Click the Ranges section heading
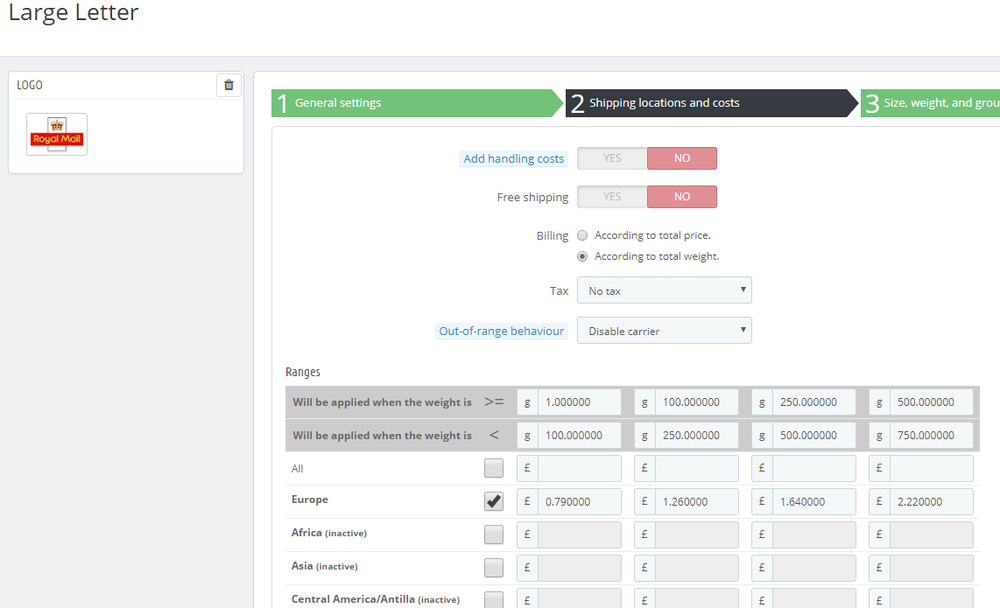 click(303, 372)
